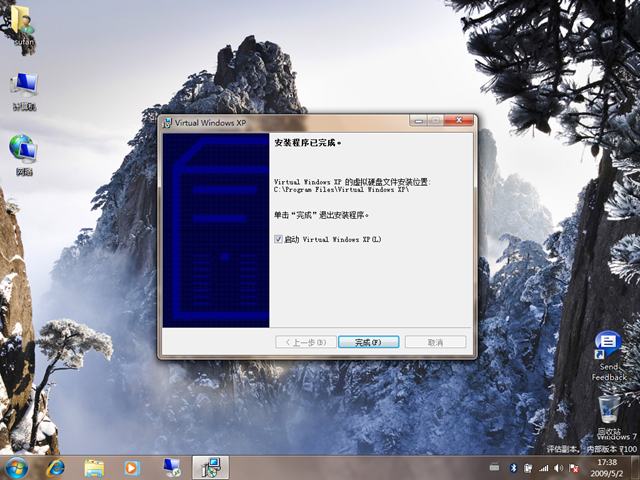This screenshot has height=480, width=640.
Task: Click the Show Desktop strip
Action: (636, 468)
